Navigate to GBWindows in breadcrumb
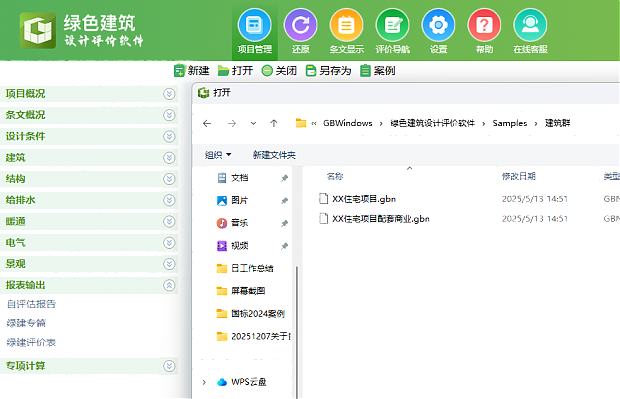This screenshot has width=620, height=399. (348, 123)
